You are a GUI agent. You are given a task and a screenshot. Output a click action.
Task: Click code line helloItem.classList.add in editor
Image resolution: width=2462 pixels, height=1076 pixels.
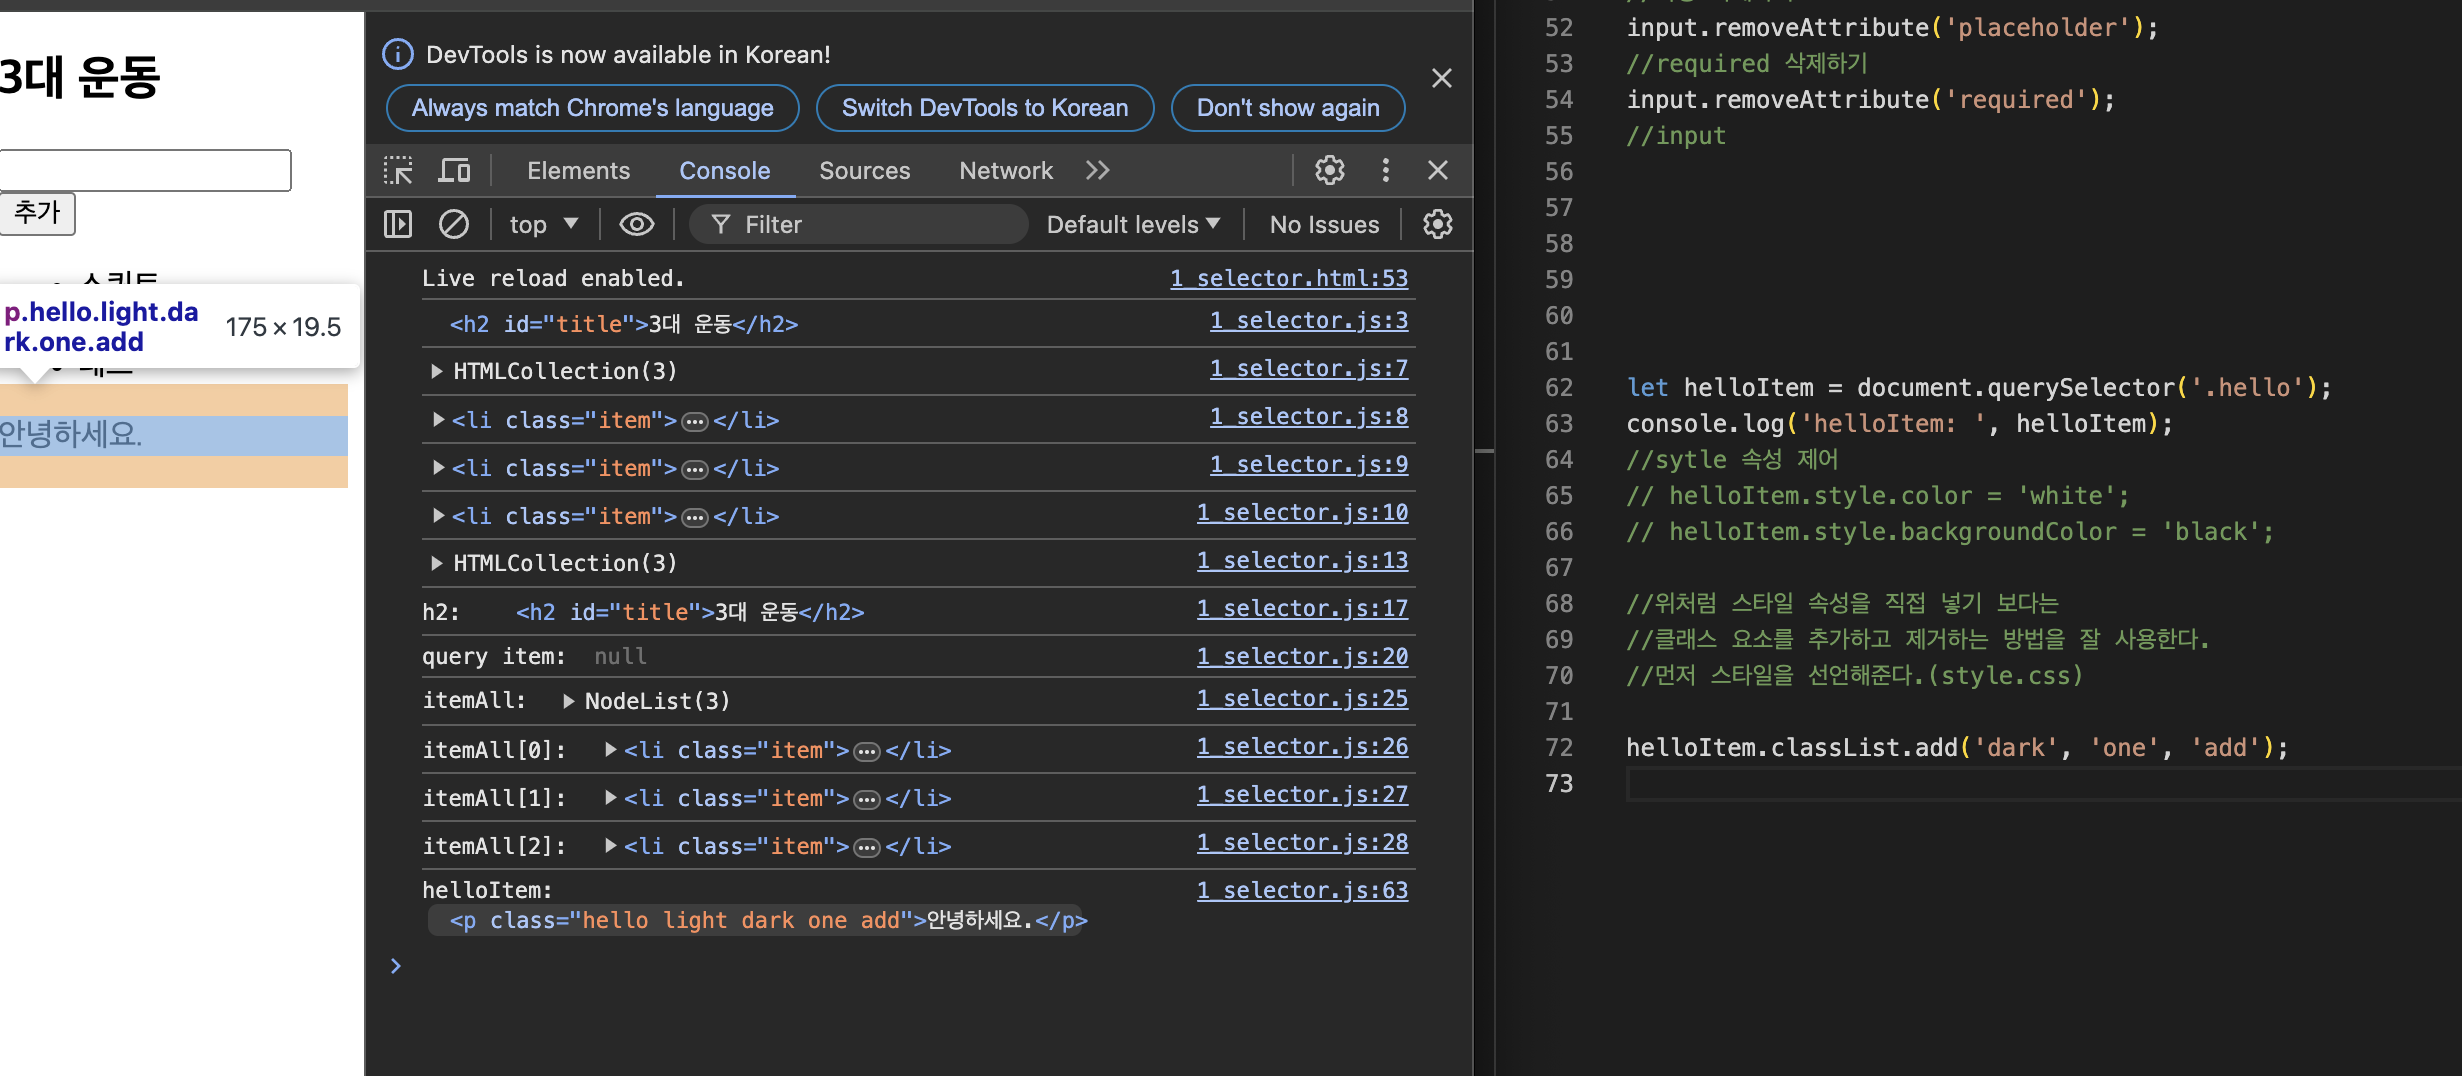click(1957, 747)
